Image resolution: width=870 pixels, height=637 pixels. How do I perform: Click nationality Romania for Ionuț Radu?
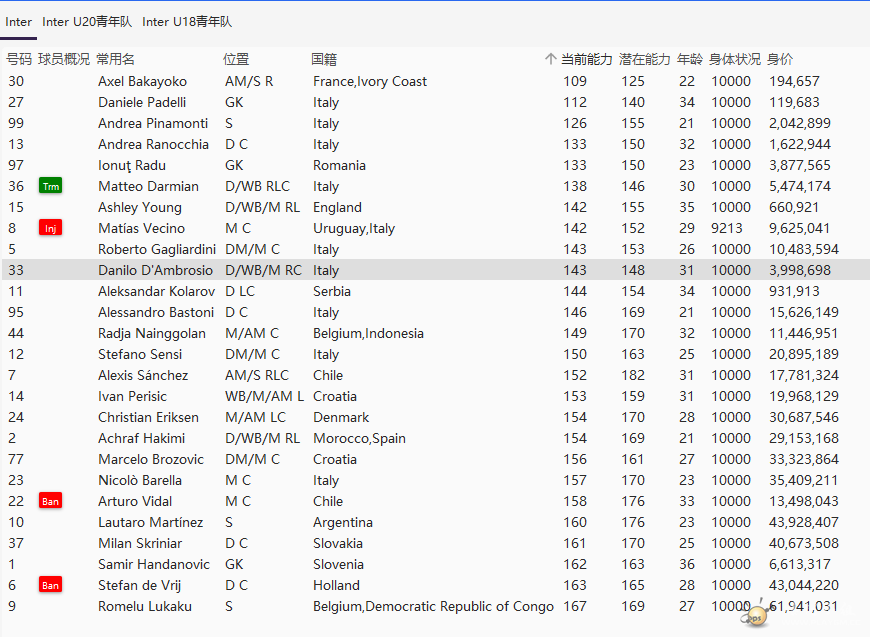(339, 165)
